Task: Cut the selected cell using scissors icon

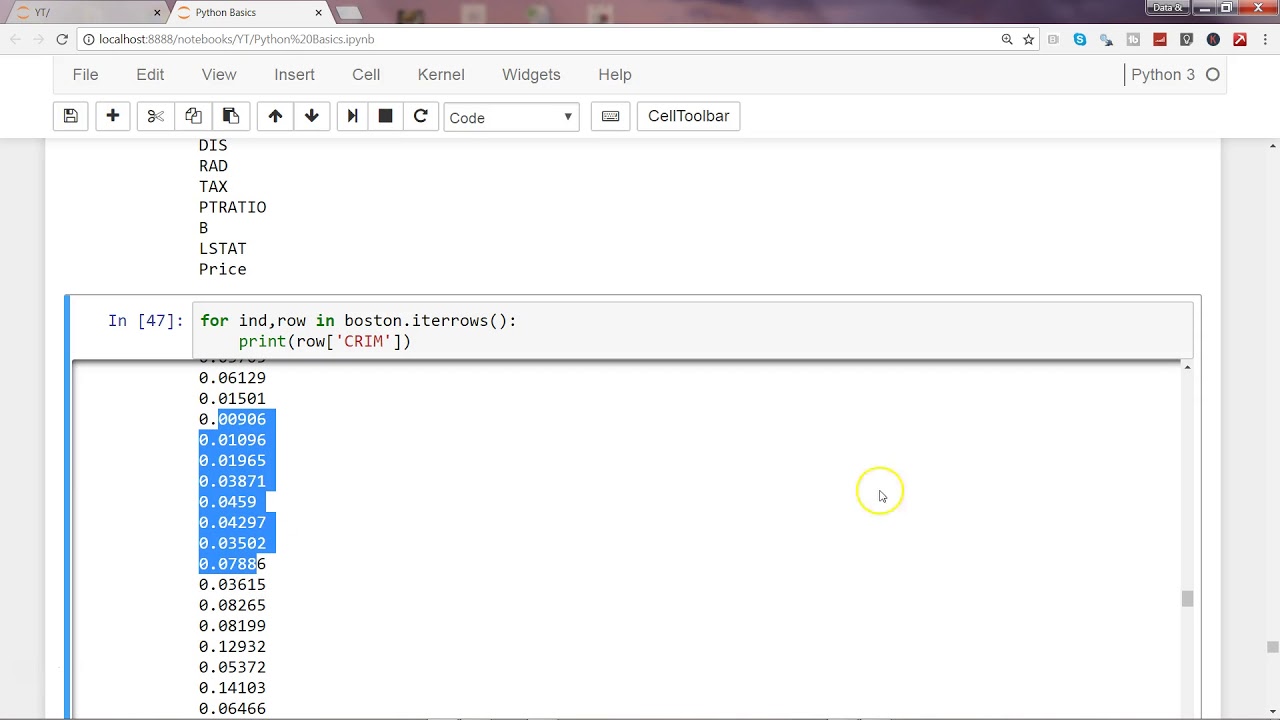Action: tap(155, 116)
